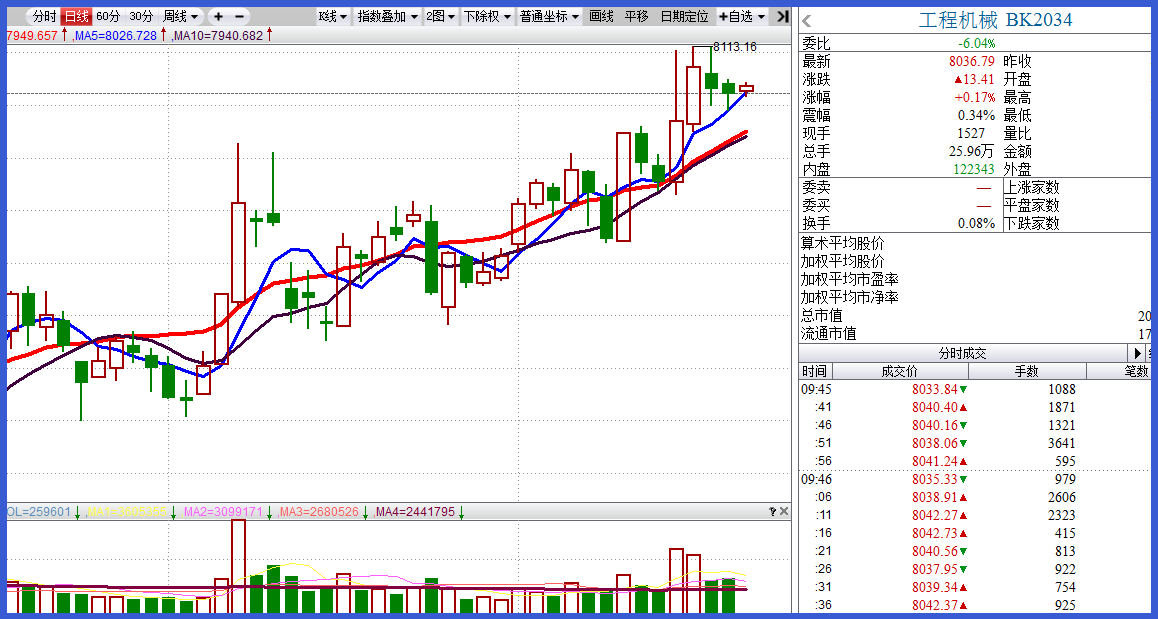
Task: Close the volume indicator sub-panel
Action: pyautogui.click(x=784, y=511)
